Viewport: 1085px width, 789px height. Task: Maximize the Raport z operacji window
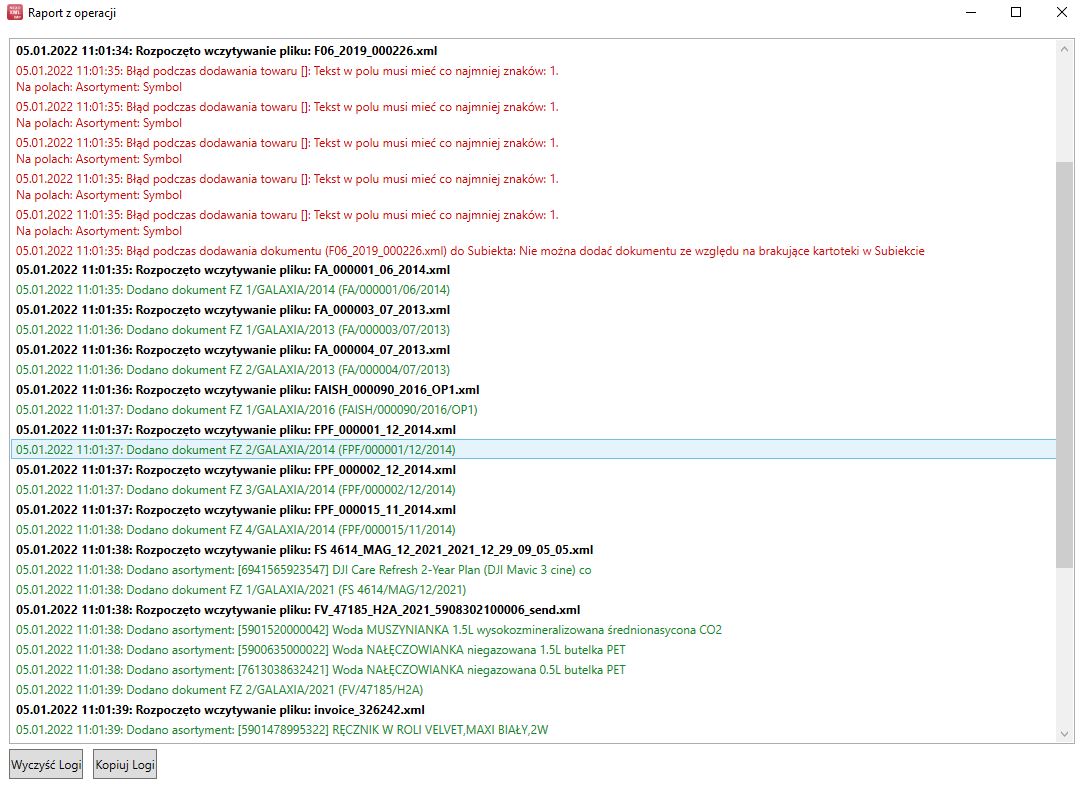tap(1016, 13)
